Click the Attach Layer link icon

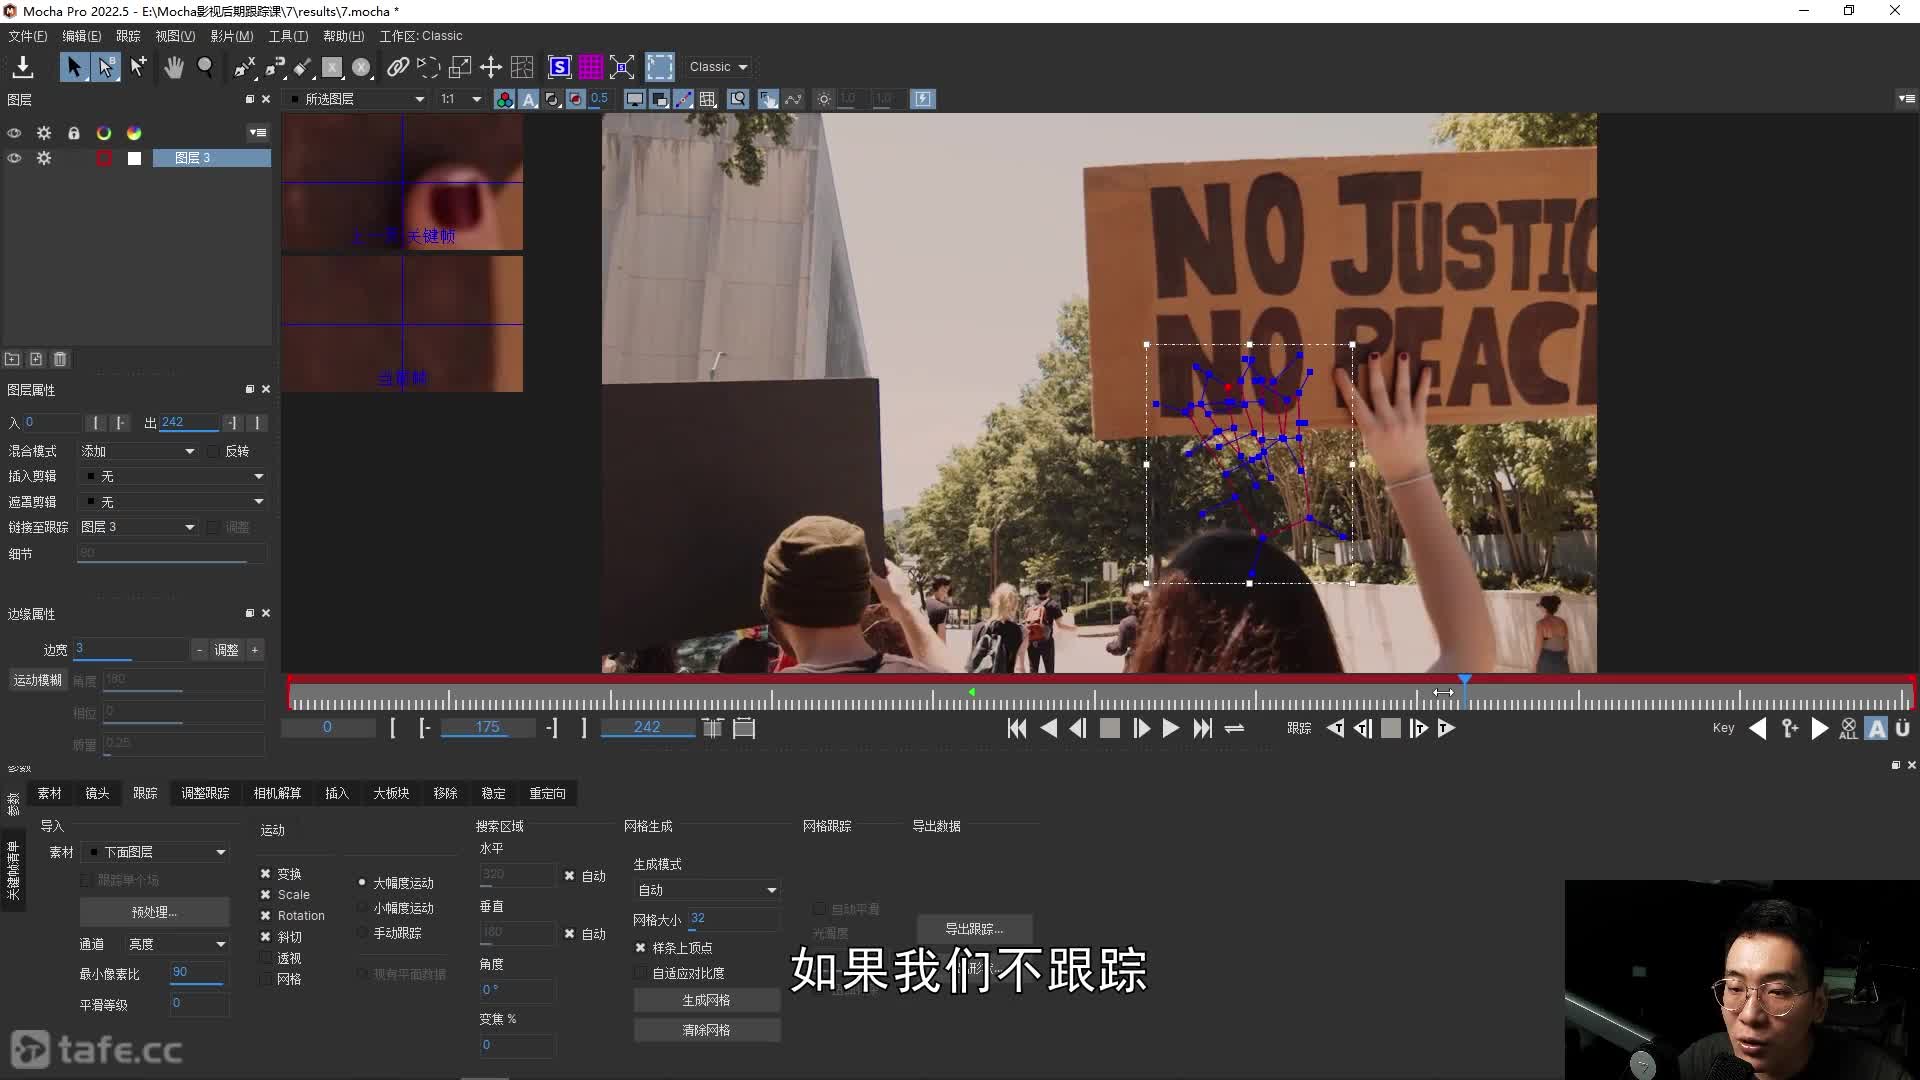point(398,67)
